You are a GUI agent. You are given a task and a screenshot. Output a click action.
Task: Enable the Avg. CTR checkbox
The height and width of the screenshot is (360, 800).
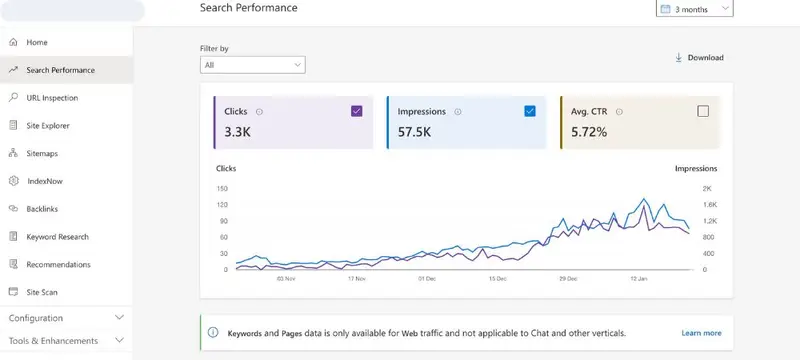click(x=703, y=111)
